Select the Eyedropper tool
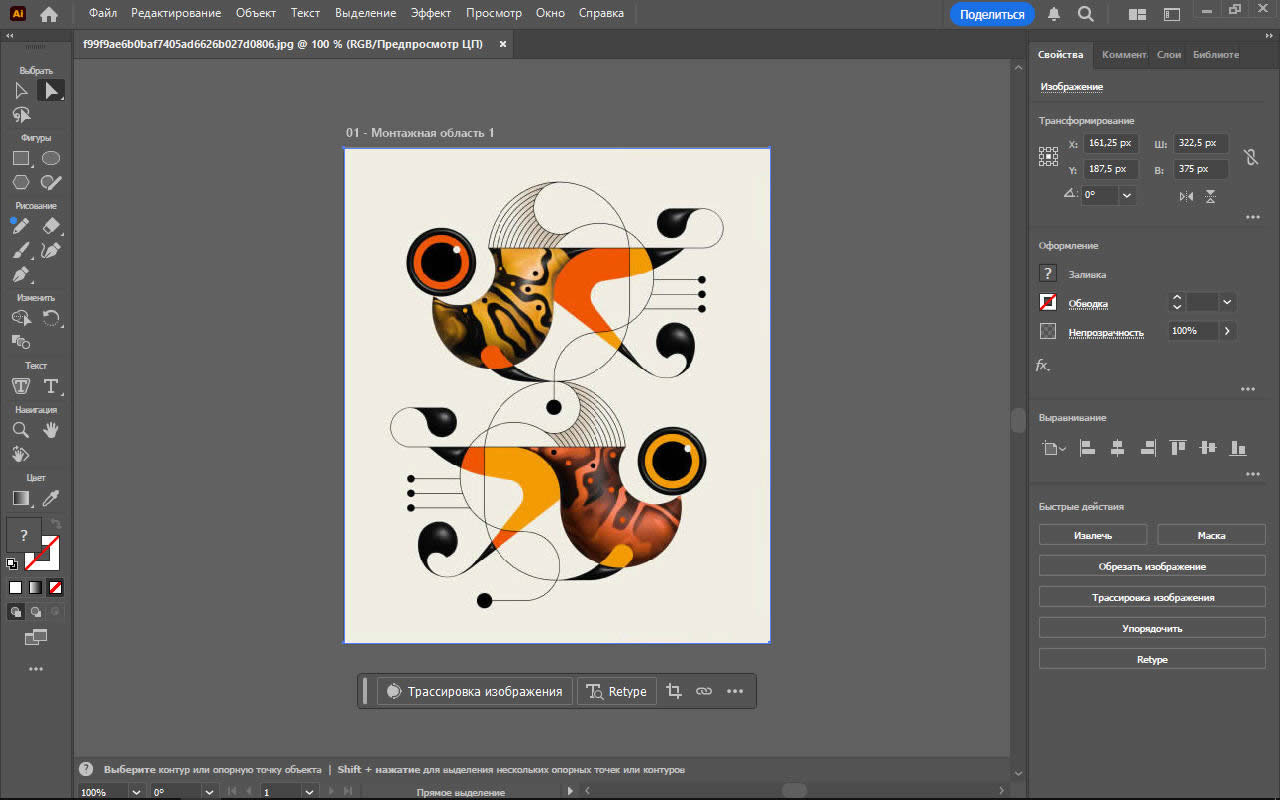Screen dimensions: 1280x800 [x=51, y=497]
